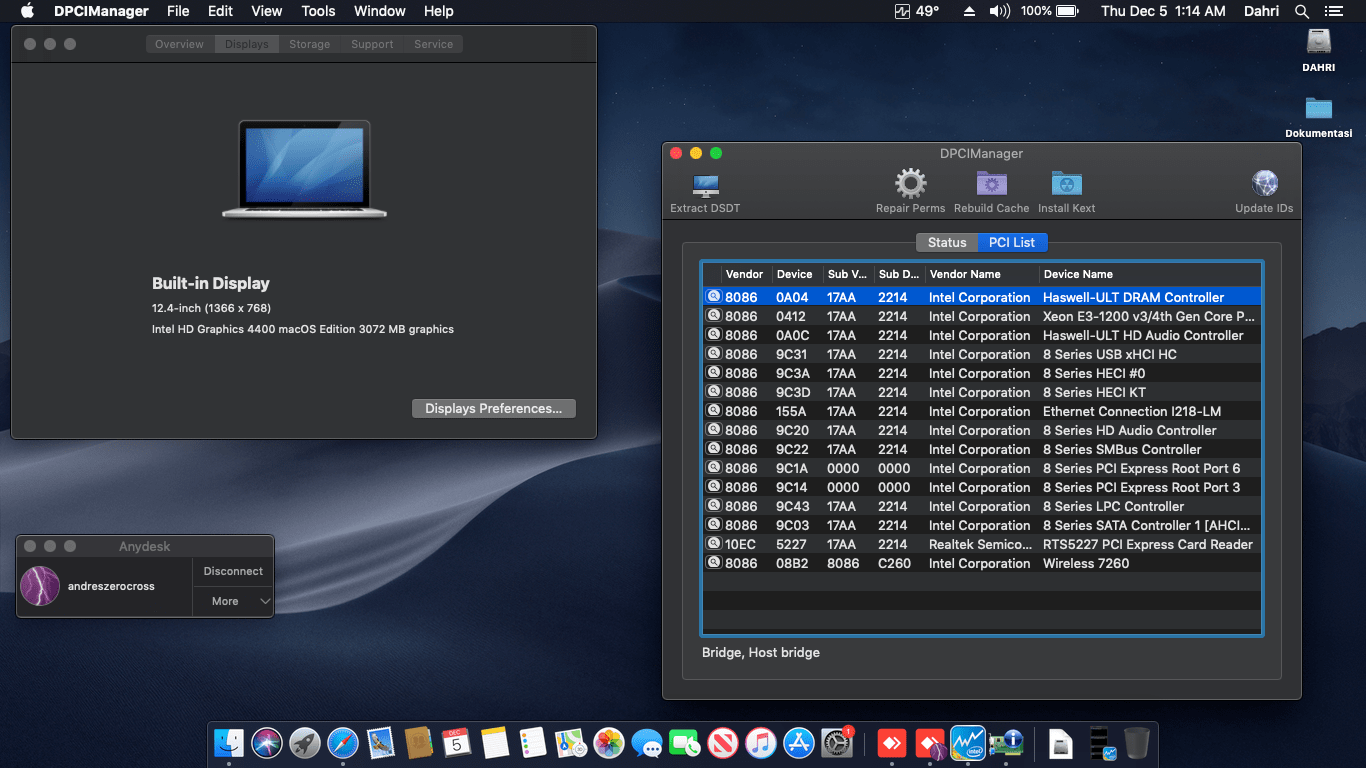Click the eject icon in the menu bar

[968, 11]
